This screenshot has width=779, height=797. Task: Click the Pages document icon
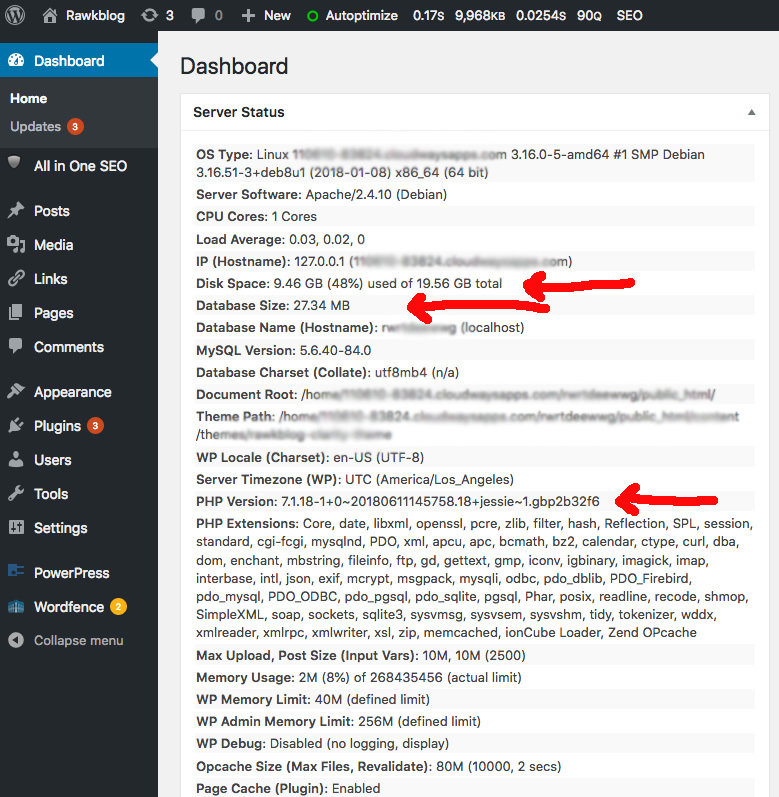(16, 312)
